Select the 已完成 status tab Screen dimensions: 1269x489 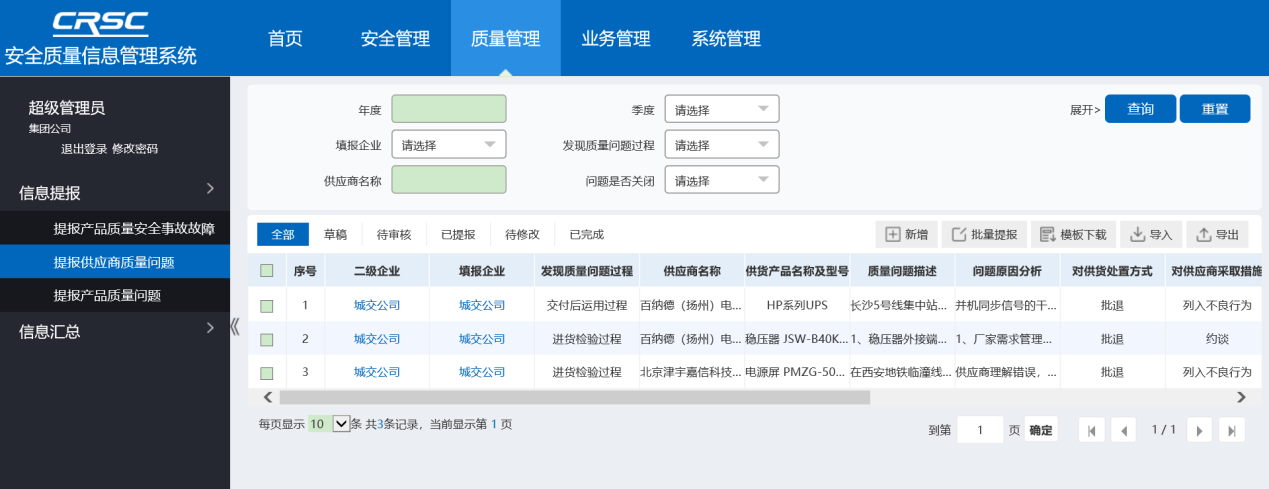pos(586,235)
